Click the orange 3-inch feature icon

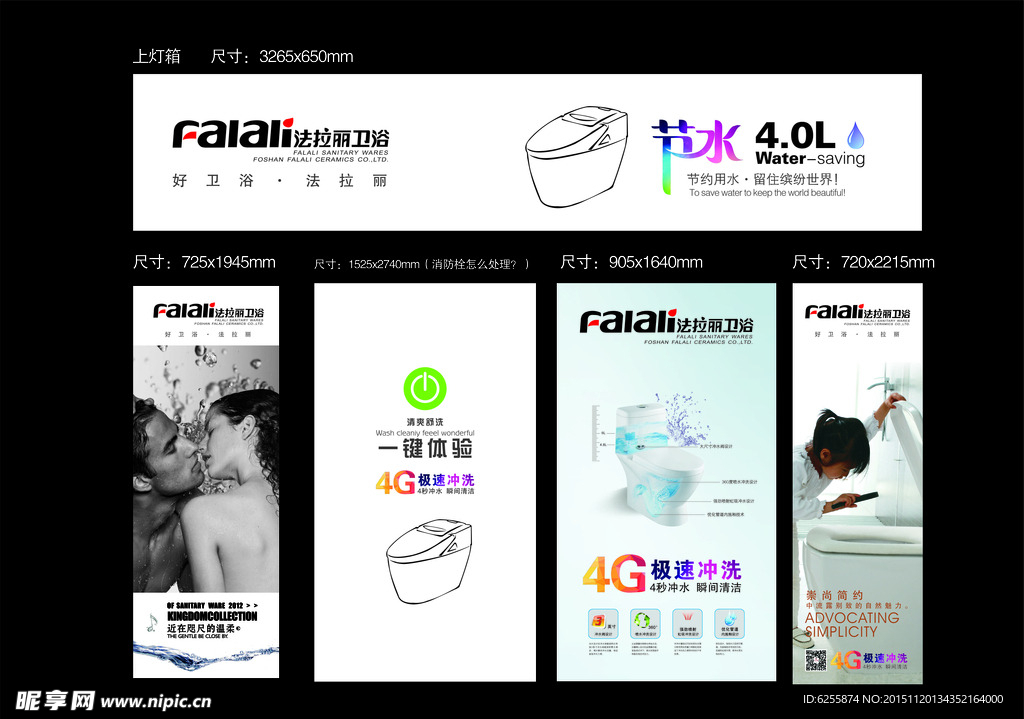pyautogui.click(x=596, y=619)
